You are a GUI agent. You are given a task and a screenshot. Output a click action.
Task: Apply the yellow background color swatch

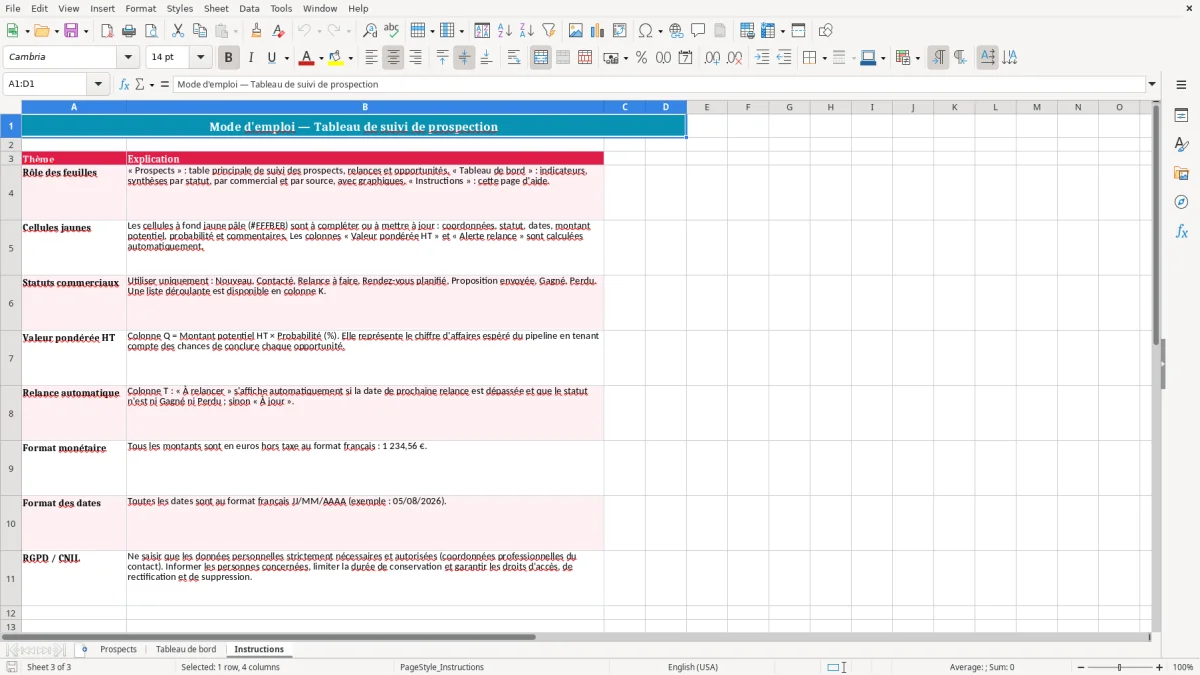tap(336, 58)
